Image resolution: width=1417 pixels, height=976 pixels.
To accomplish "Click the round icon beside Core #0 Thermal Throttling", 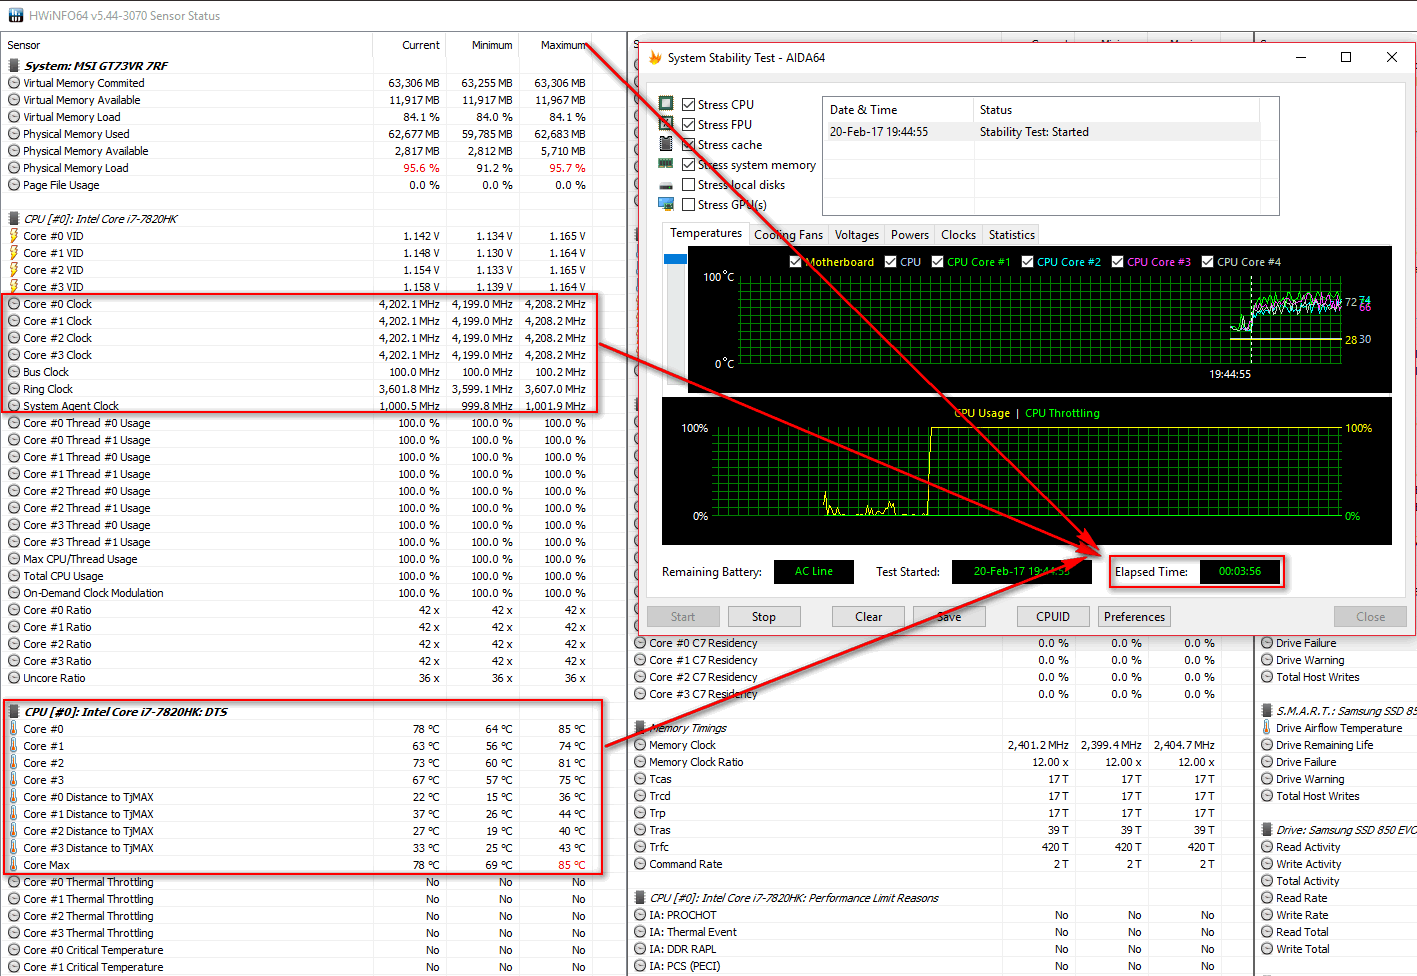I will [x=14, y=882].
